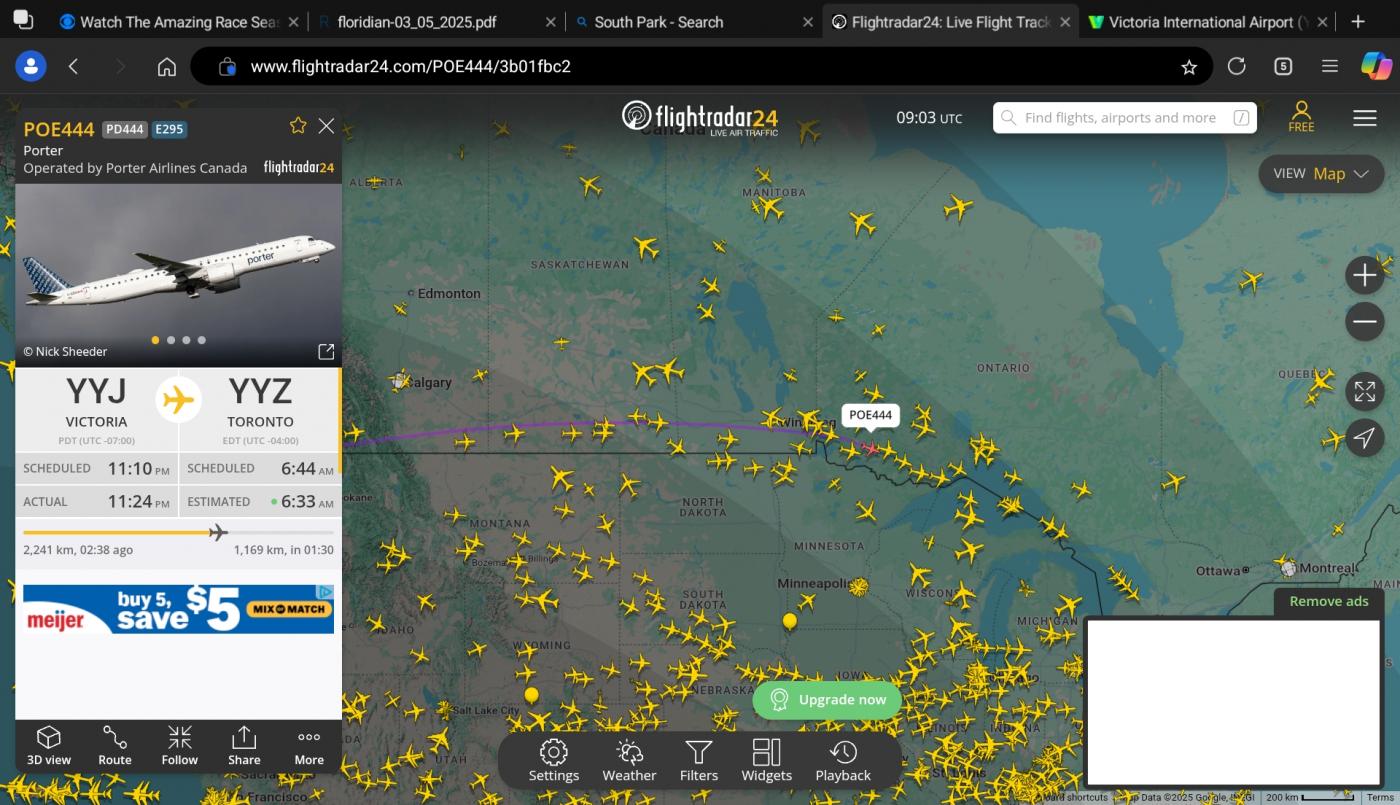This screenshot has height=805, width=1400.
Task: Open the Flightradar24 hamburger menu
Action: coord(1365,118)
